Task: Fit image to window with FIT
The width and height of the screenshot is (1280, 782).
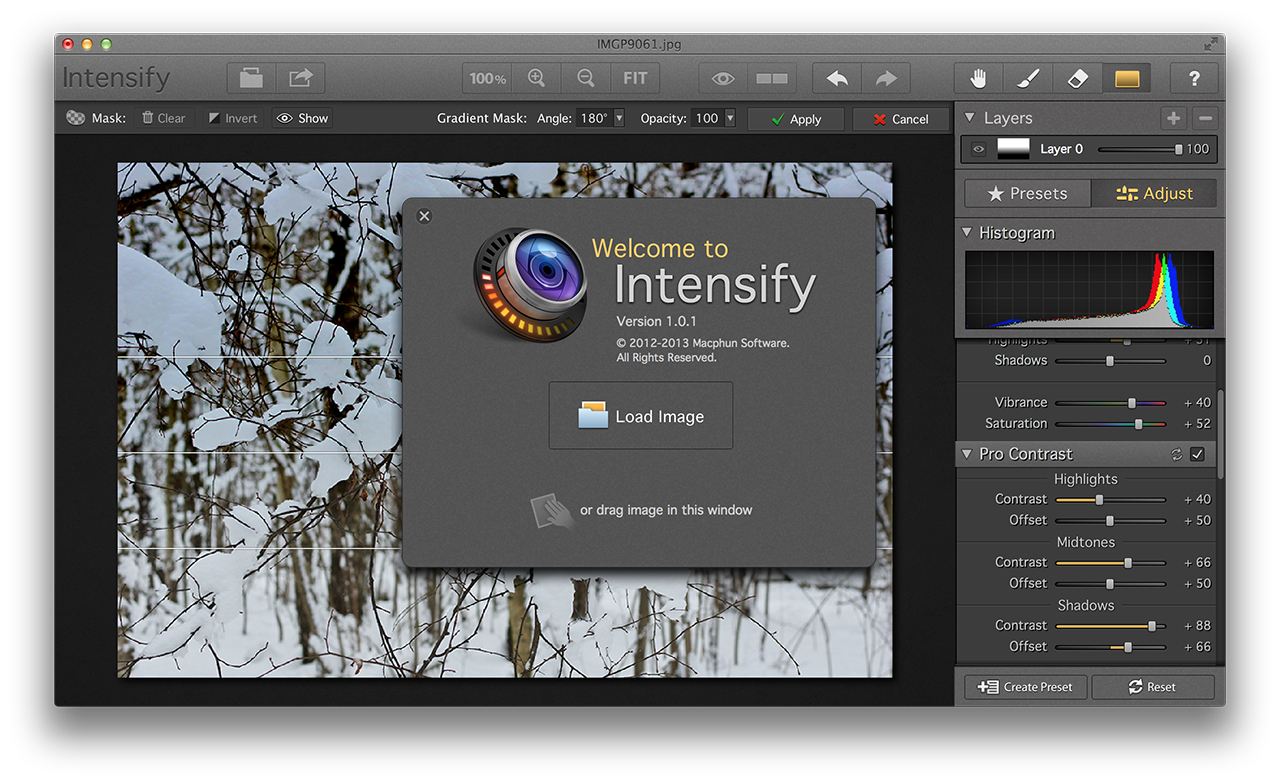Action: point(635,78)
